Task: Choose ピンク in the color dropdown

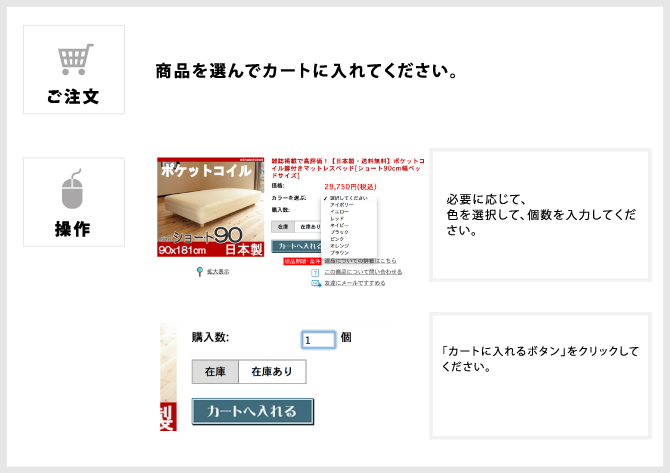Action: [x=337, y=239]
